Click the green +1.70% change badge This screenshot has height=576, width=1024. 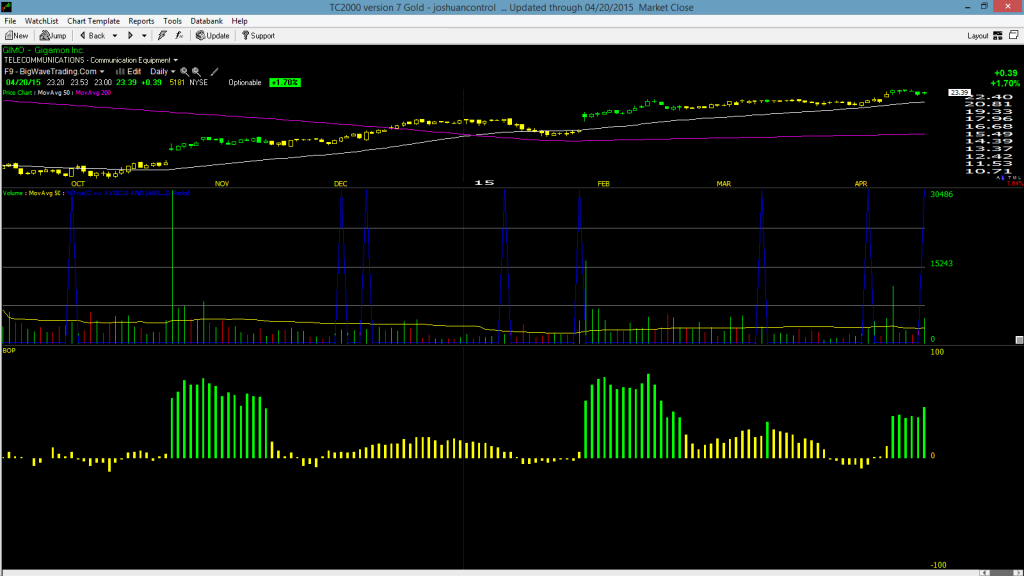click(x=285, y=82)
